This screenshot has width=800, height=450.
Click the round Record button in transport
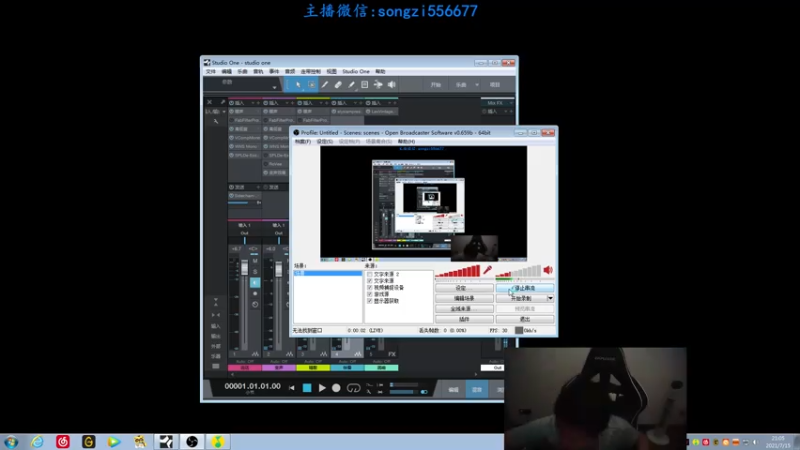point(336,388)
